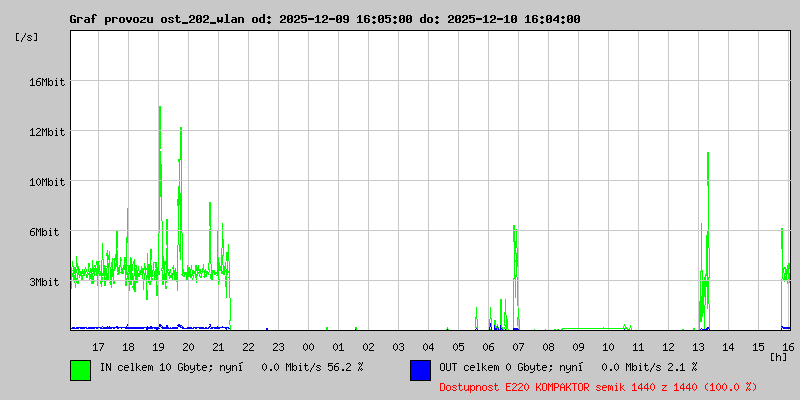Viewport: 800px width, 400px height.
Task: Click the 16Mbit y-axis label
Action: (x=47, y=82)
